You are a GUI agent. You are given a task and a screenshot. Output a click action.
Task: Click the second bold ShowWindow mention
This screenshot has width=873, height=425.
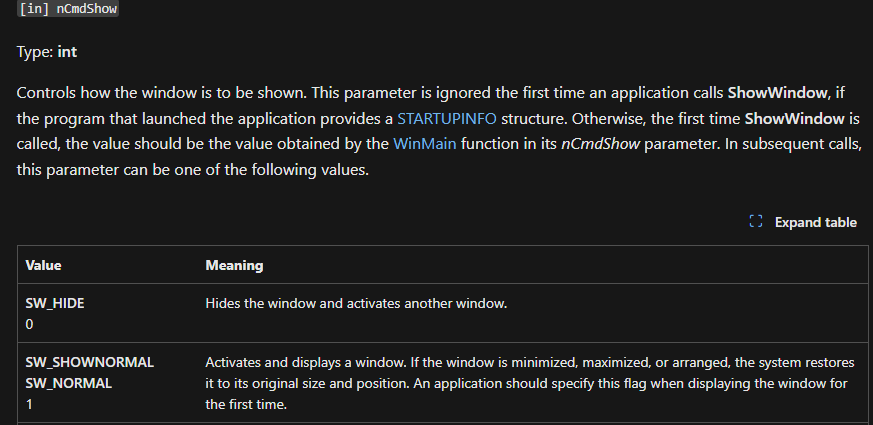[794, 119]
